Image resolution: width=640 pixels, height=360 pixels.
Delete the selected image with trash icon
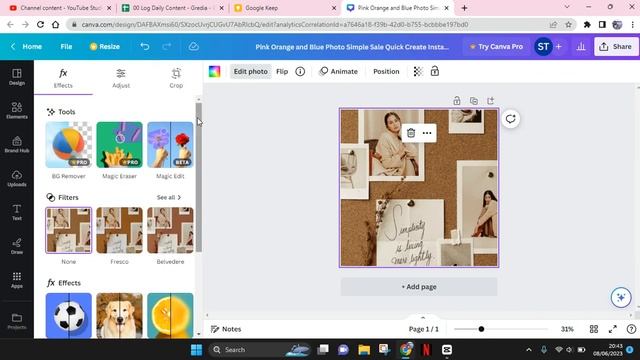coord(411,133)
